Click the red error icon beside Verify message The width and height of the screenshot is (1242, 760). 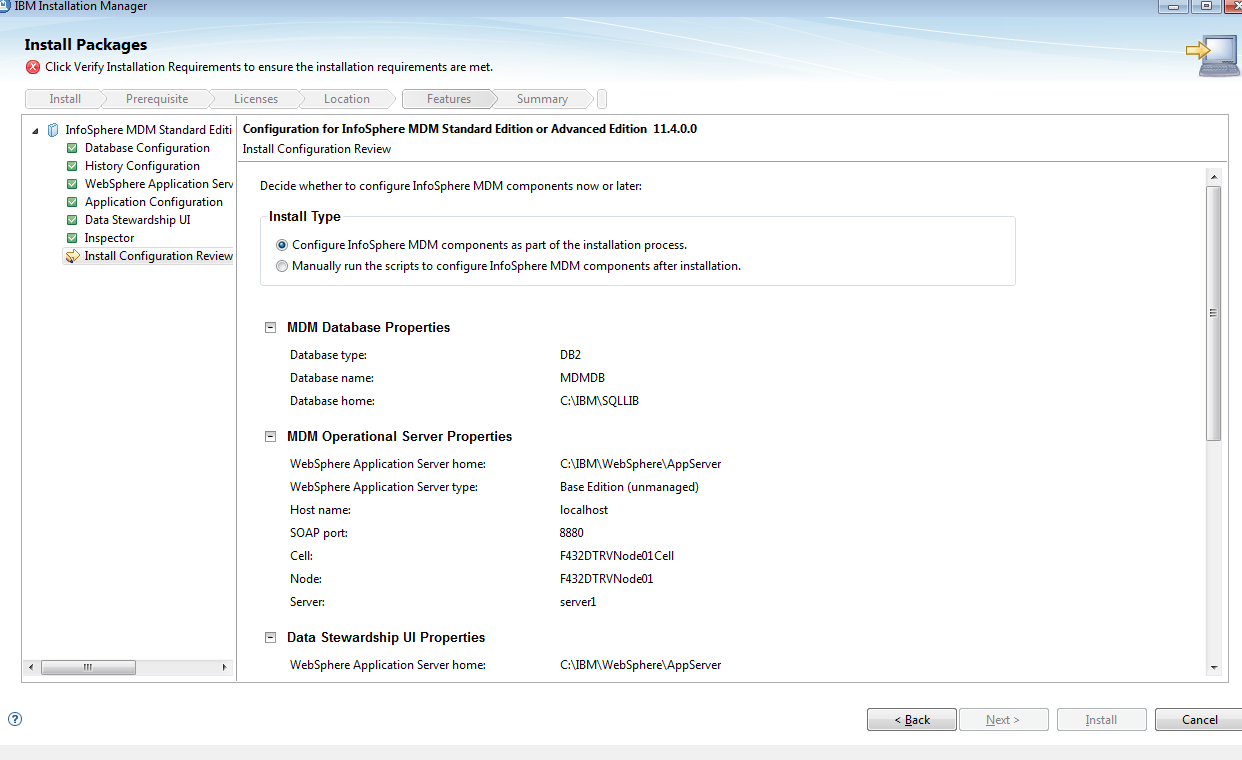(x=33, y=67)
